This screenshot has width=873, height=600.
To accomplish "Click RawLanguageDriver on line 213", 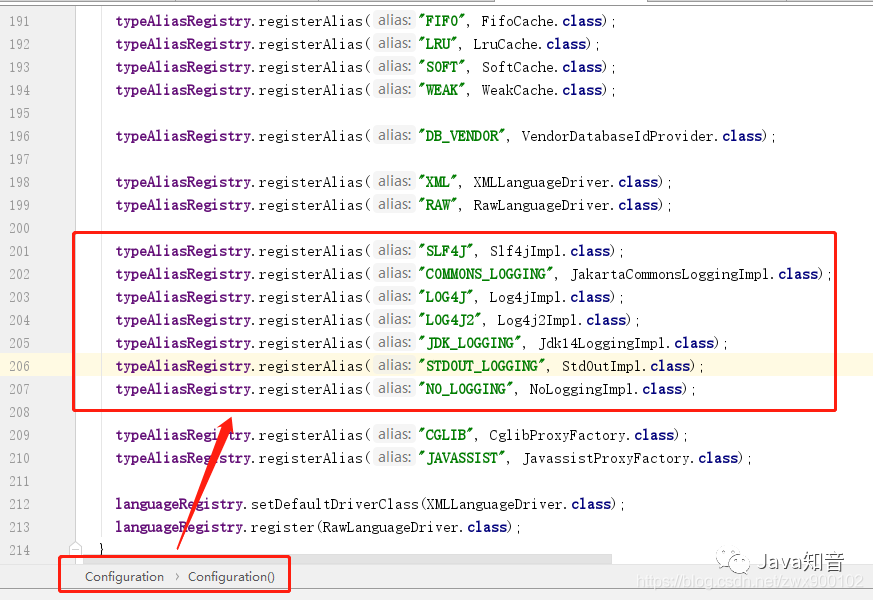I will pos(391,527).
